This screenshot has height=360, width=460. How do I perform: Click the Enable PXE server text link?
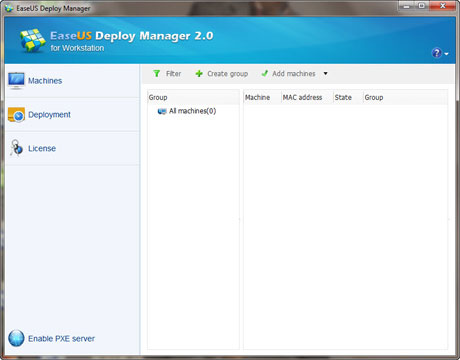point(61,339)
